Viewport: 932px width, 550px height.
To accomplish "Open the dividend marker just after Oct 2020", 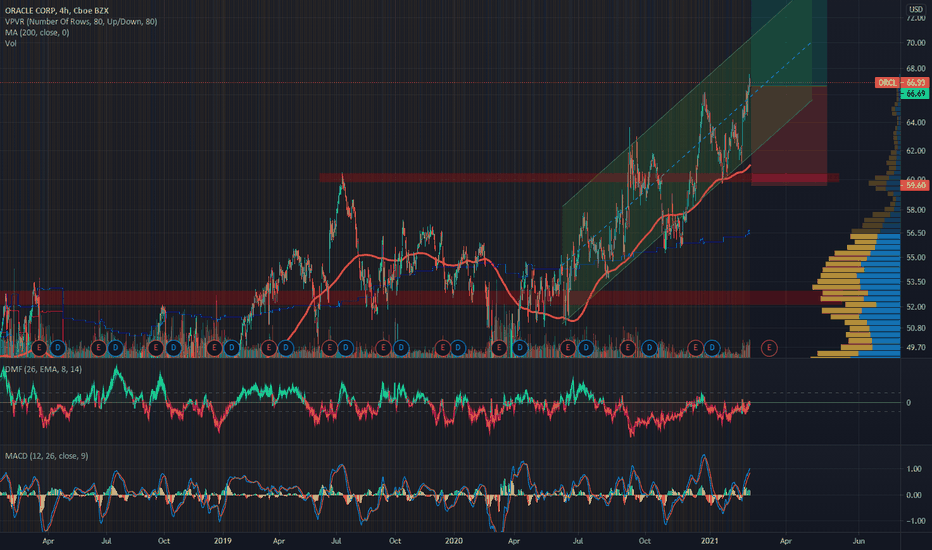I will click(x=649, y=348).
